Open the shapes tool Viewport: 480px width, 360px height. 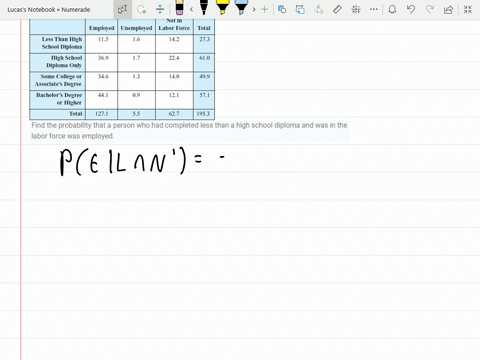282,9
